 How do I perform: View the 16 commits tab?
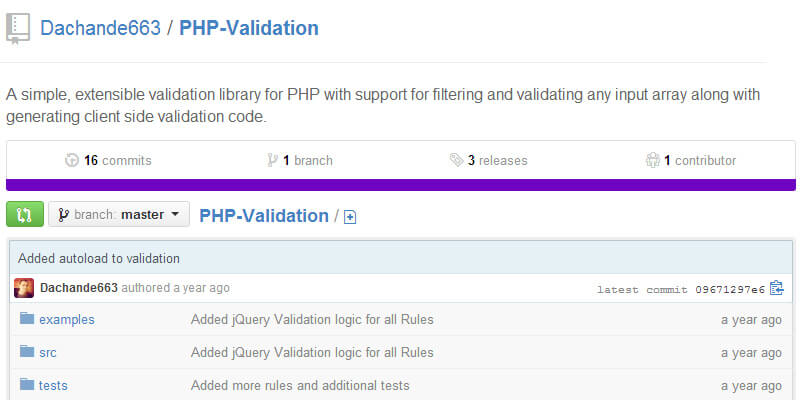pyautogui.click(x=108, y=160)
